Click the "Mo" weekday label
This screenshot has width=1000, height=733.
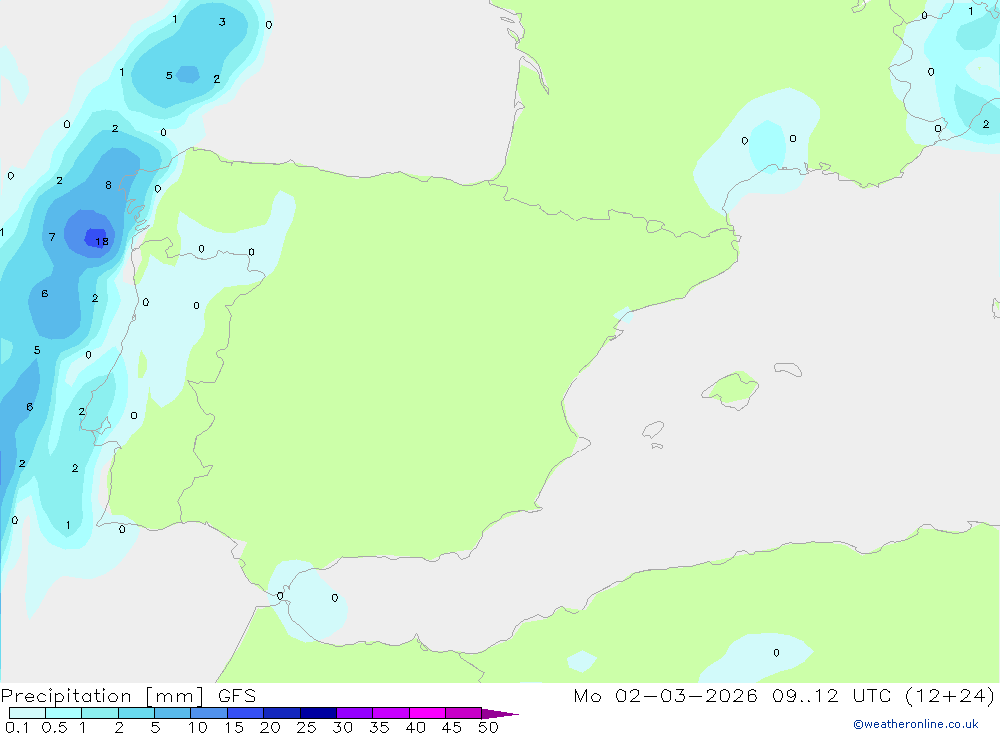(587, 695)
